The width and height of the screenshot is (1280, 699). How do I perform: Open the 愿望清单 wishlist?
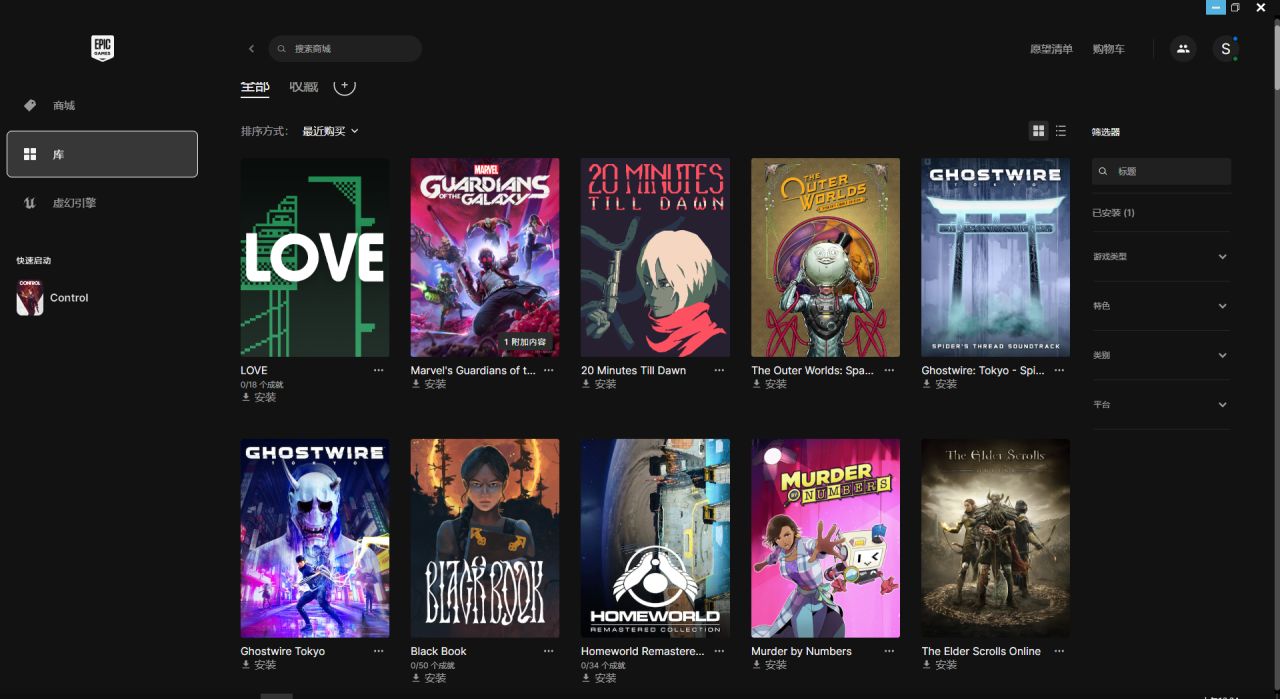1051,49
